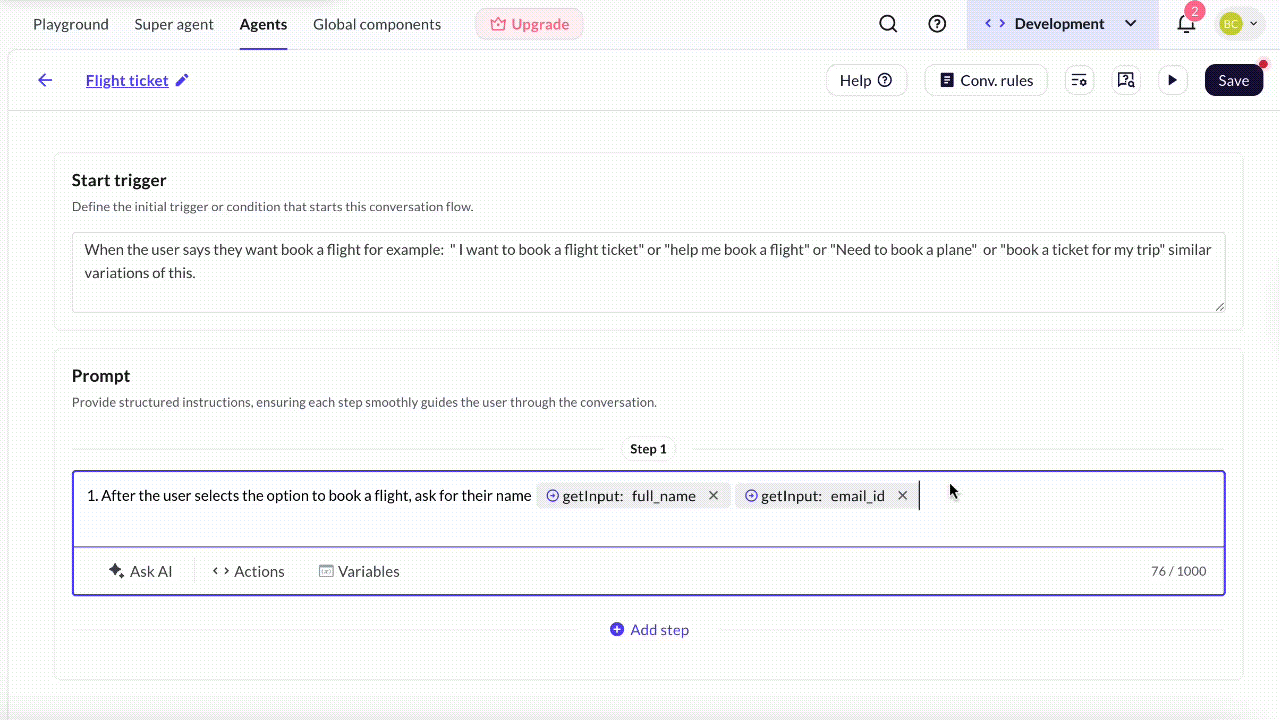Remove the getInput email_id chip

pos(902,495)
